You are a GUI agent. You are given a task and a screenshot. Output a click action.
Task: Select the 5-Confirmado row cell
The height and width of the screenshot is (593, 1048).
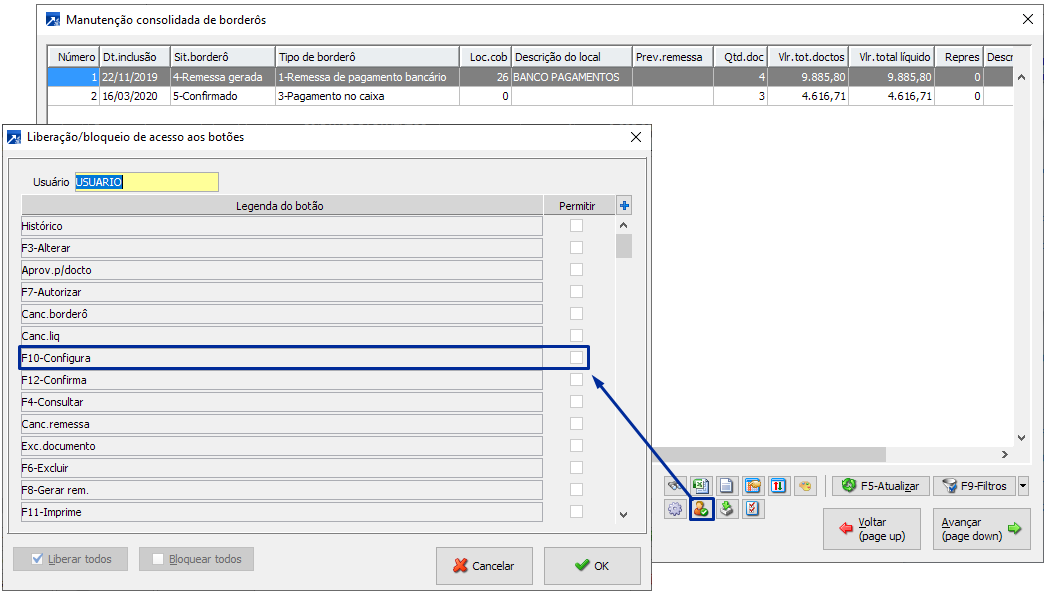pyautogui.click(x=223, y=96)
